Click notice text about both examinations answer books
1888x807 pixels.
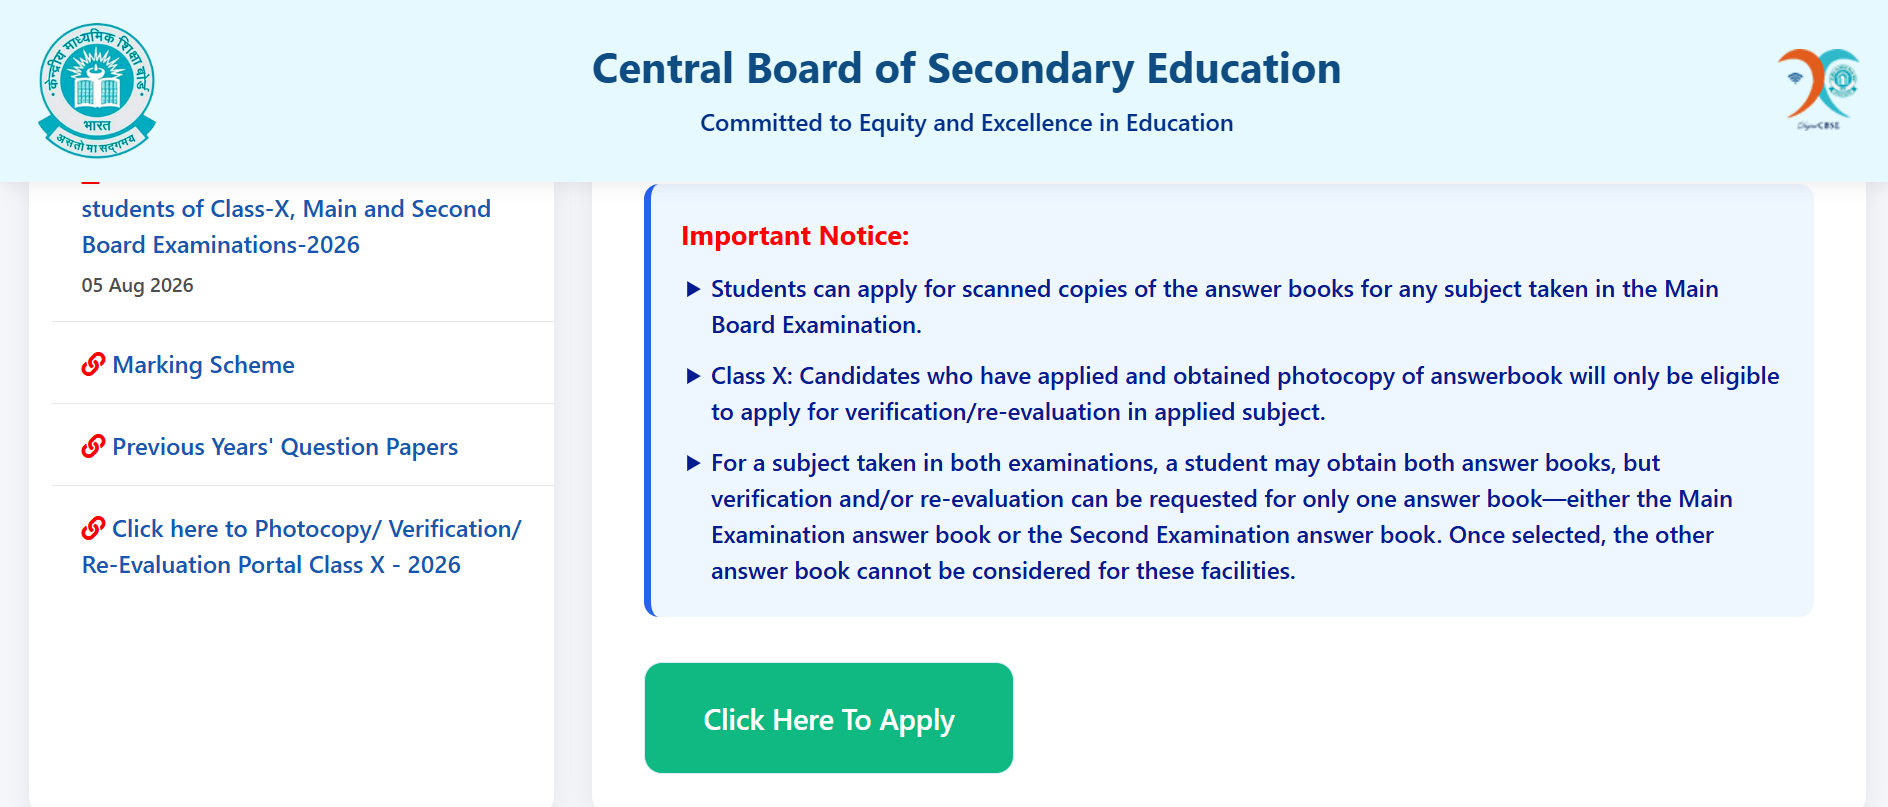(x=1221, y=517)
